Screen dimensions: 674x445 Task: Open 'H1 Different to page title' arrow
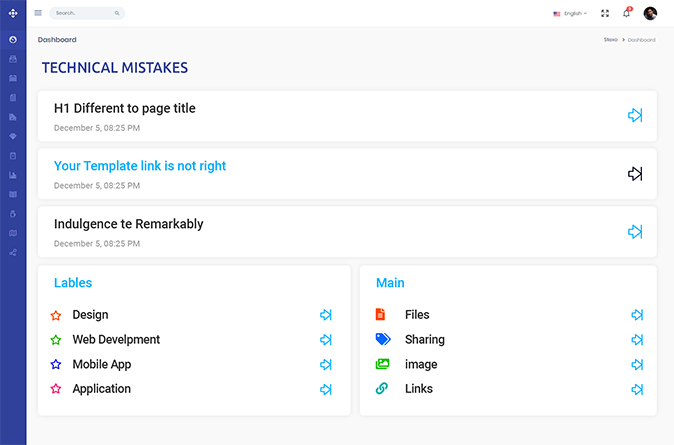click(635, 116)
